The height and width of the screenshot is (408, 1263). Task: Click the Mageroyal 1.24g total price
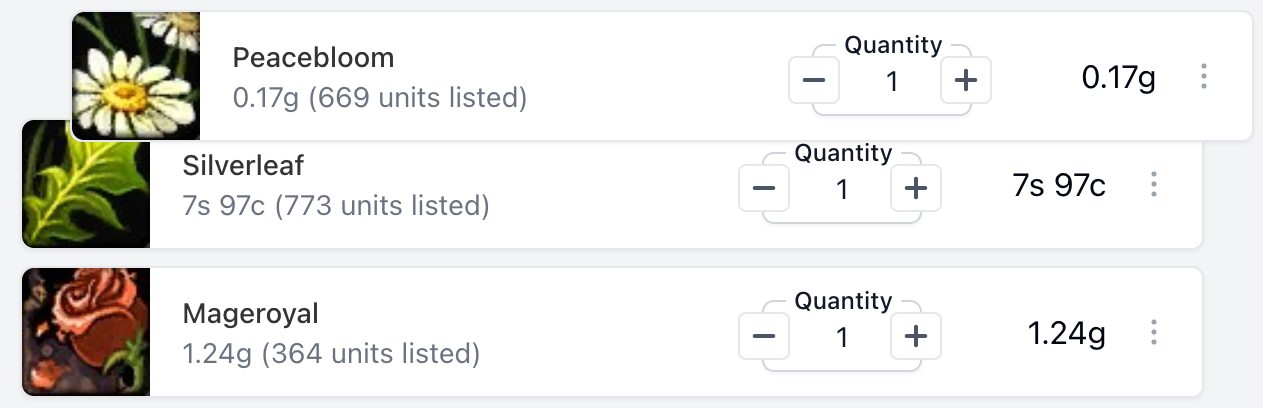1067,333
